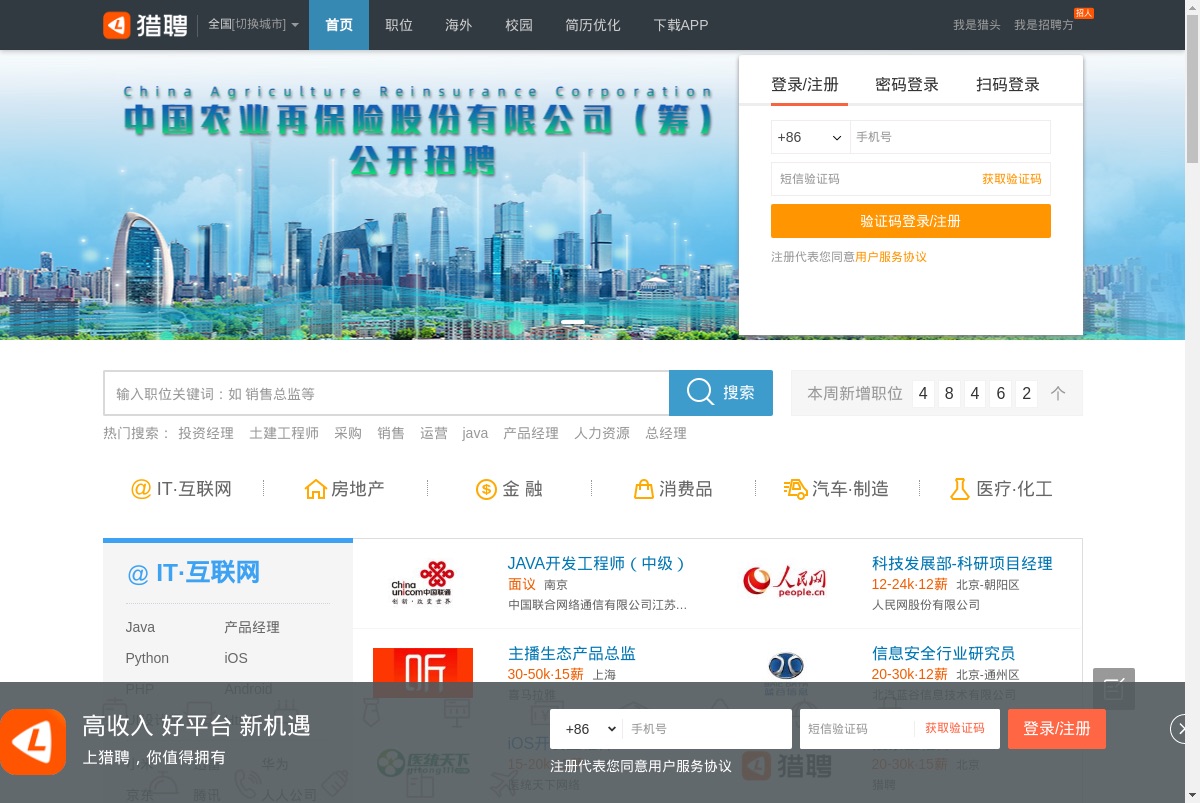The width and height of the screenshot is (1200, 803).
Task: Click 获取验证码 in the bottom bar
Action: [955, 729]
